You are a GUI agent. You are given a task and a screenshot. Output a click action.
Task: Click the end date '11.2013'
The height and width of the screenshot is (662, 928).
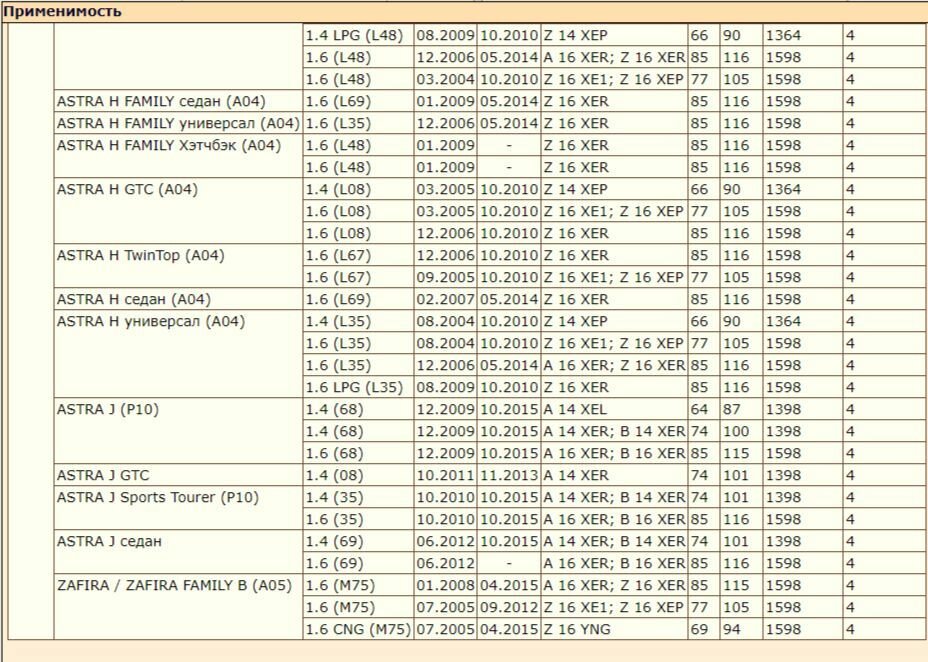pos(509,475)
